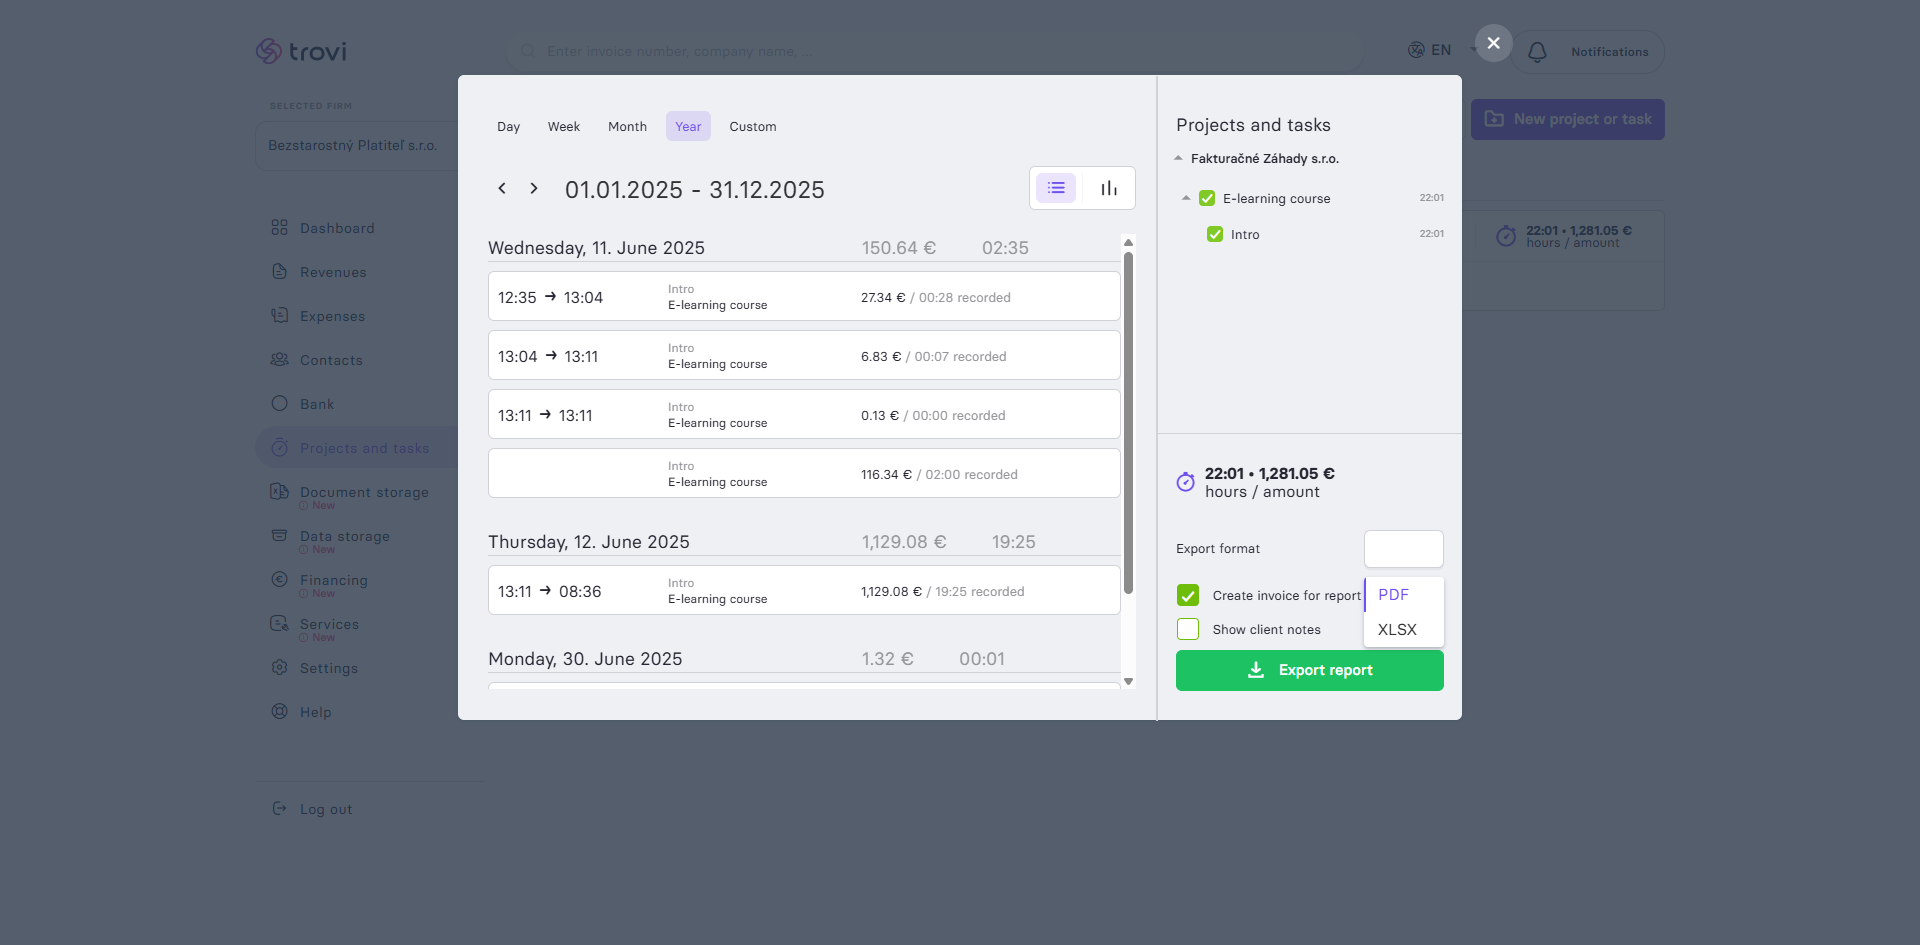Click New project or task button
1920x945 pixels.
coord(1567,119)
